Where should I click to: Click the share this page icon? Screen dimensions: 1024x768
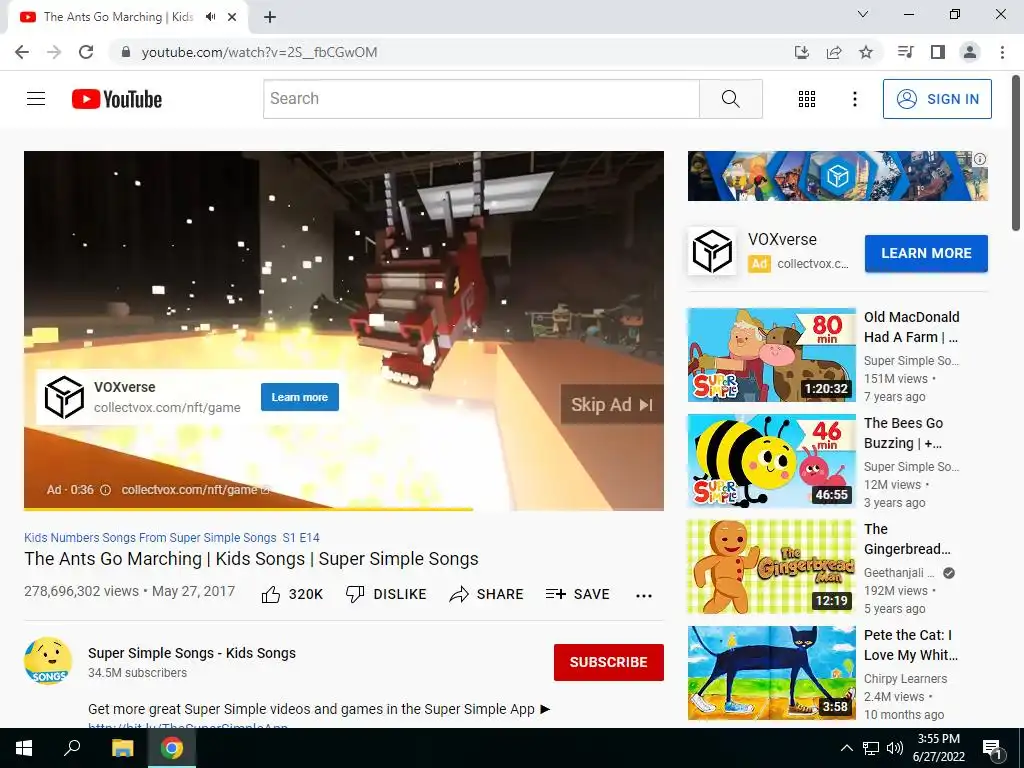834,52
